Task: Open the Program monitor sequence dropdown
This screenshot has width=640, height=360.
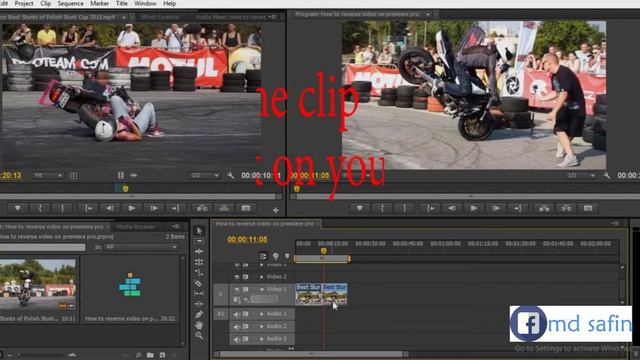Action: (428, 14)
